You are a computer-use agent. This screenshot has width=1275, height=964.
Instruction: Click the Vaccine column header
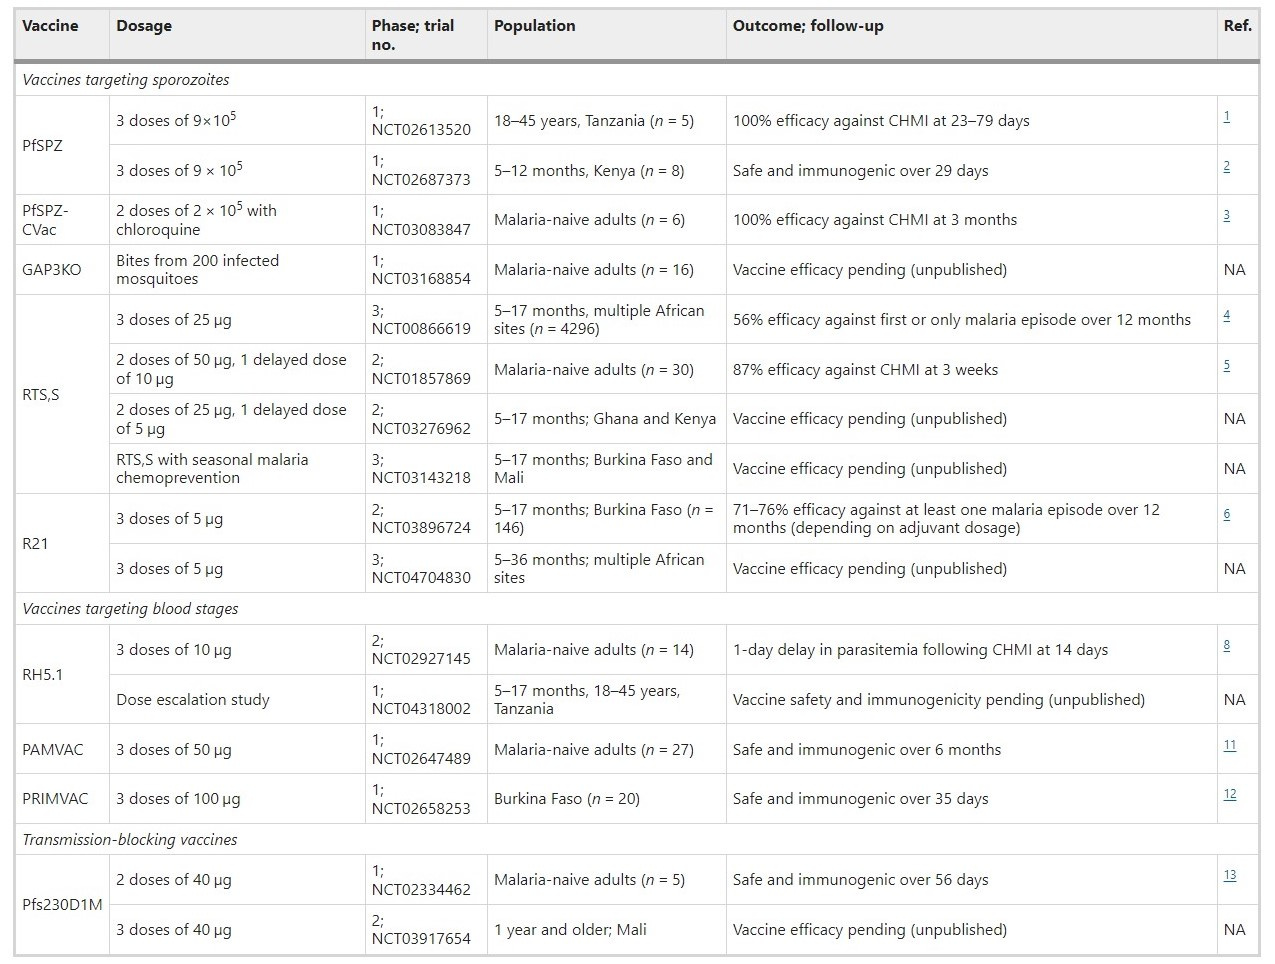click(x=50, y=26)
